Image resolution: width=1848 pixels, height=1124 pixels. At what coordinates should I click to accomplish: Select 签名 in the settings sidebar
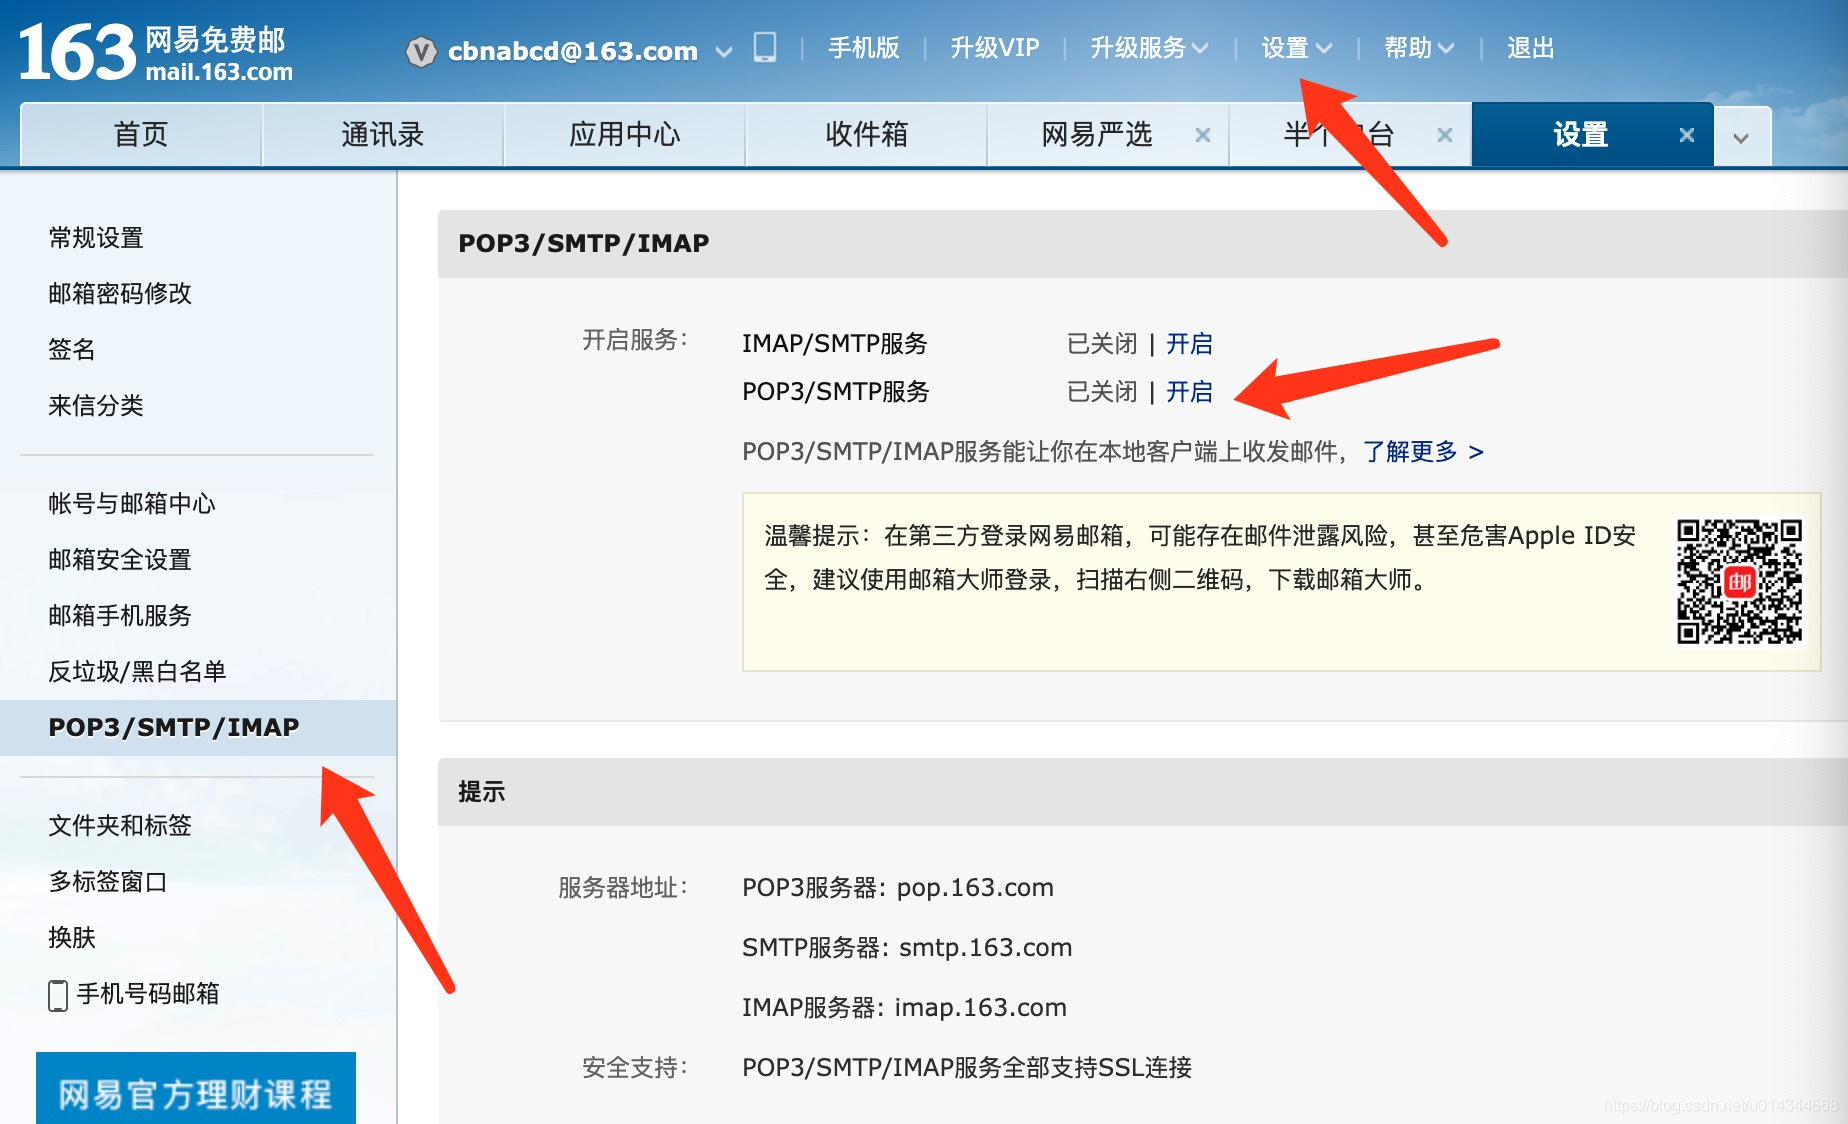72,350
